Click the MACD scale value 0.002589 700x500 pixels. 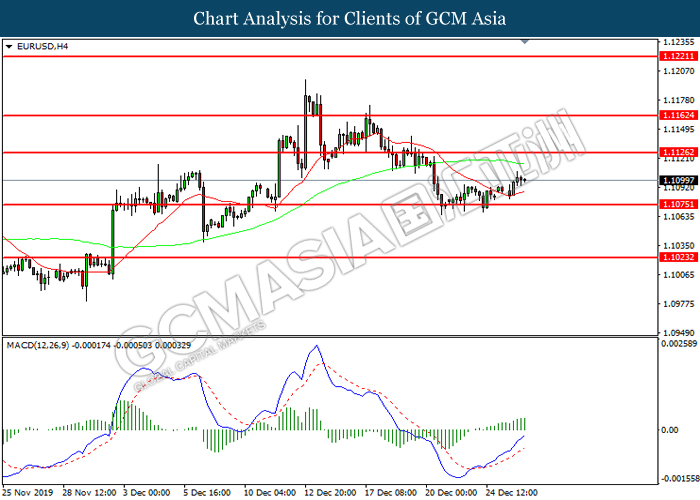[x=679, y=344]
